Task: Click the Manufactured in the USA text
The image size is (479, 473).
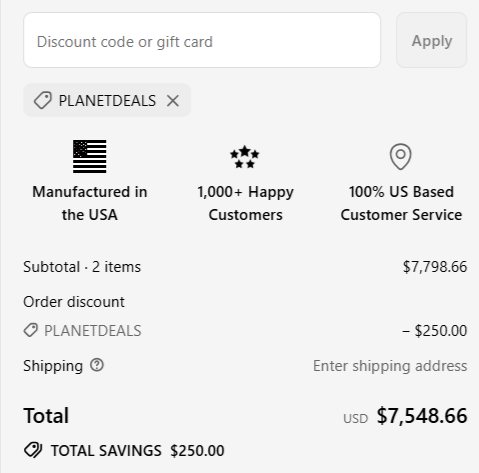Action: point(90,203)
